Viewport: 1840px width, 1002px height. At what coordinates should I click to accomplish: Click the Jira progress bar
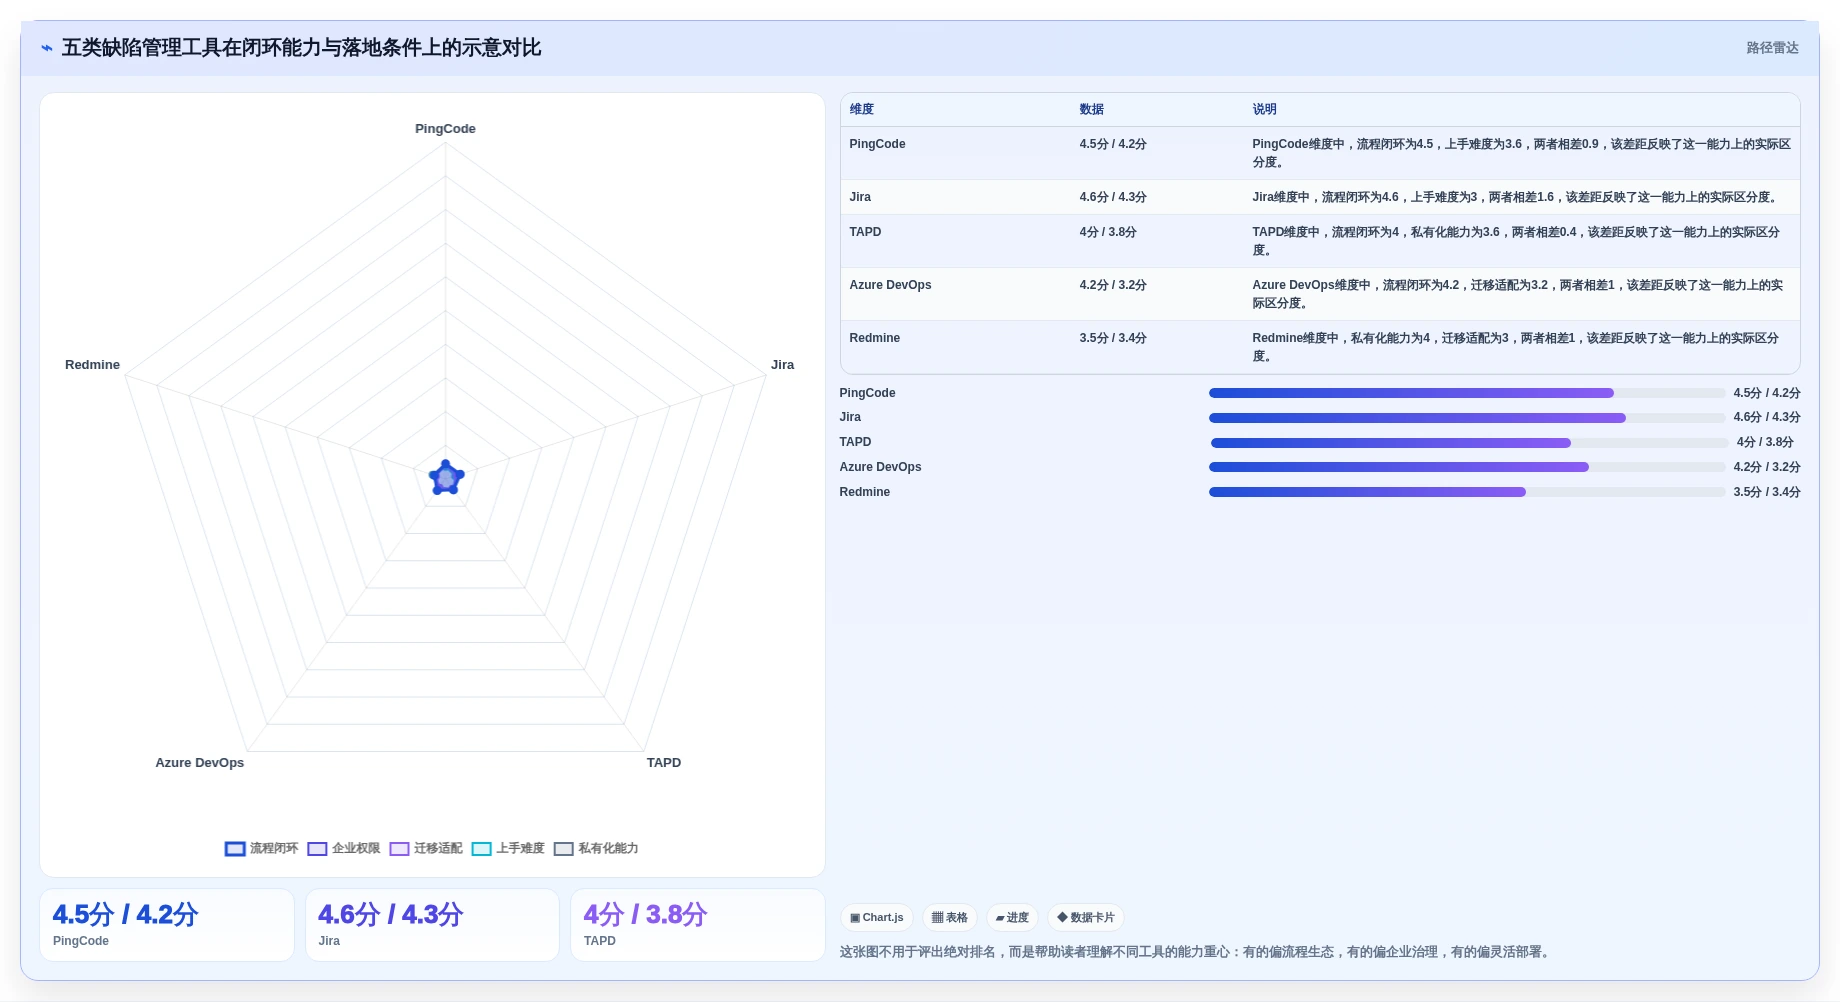pos(1467,418)
